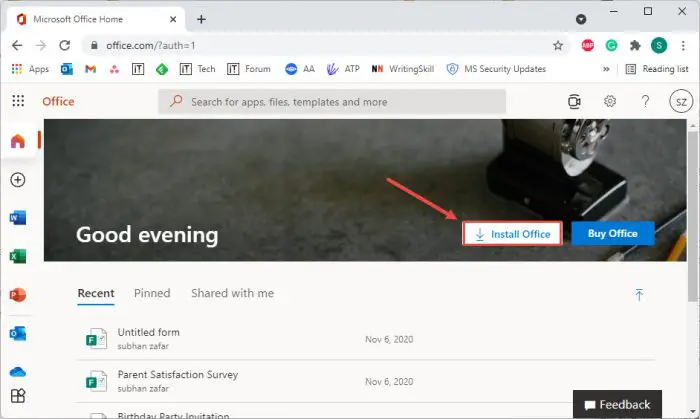
Task: Open the ATP bookmark
Action: (x=343, y=69)
